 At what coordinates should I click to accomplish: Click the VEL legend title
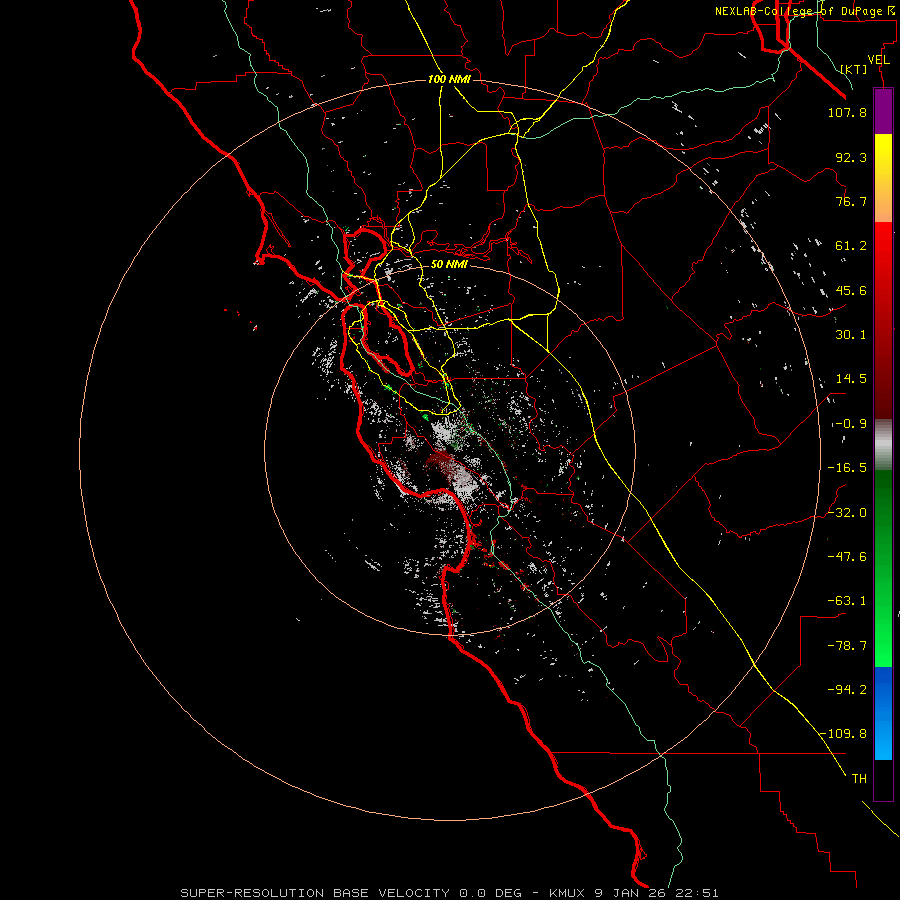click(878, 60)
